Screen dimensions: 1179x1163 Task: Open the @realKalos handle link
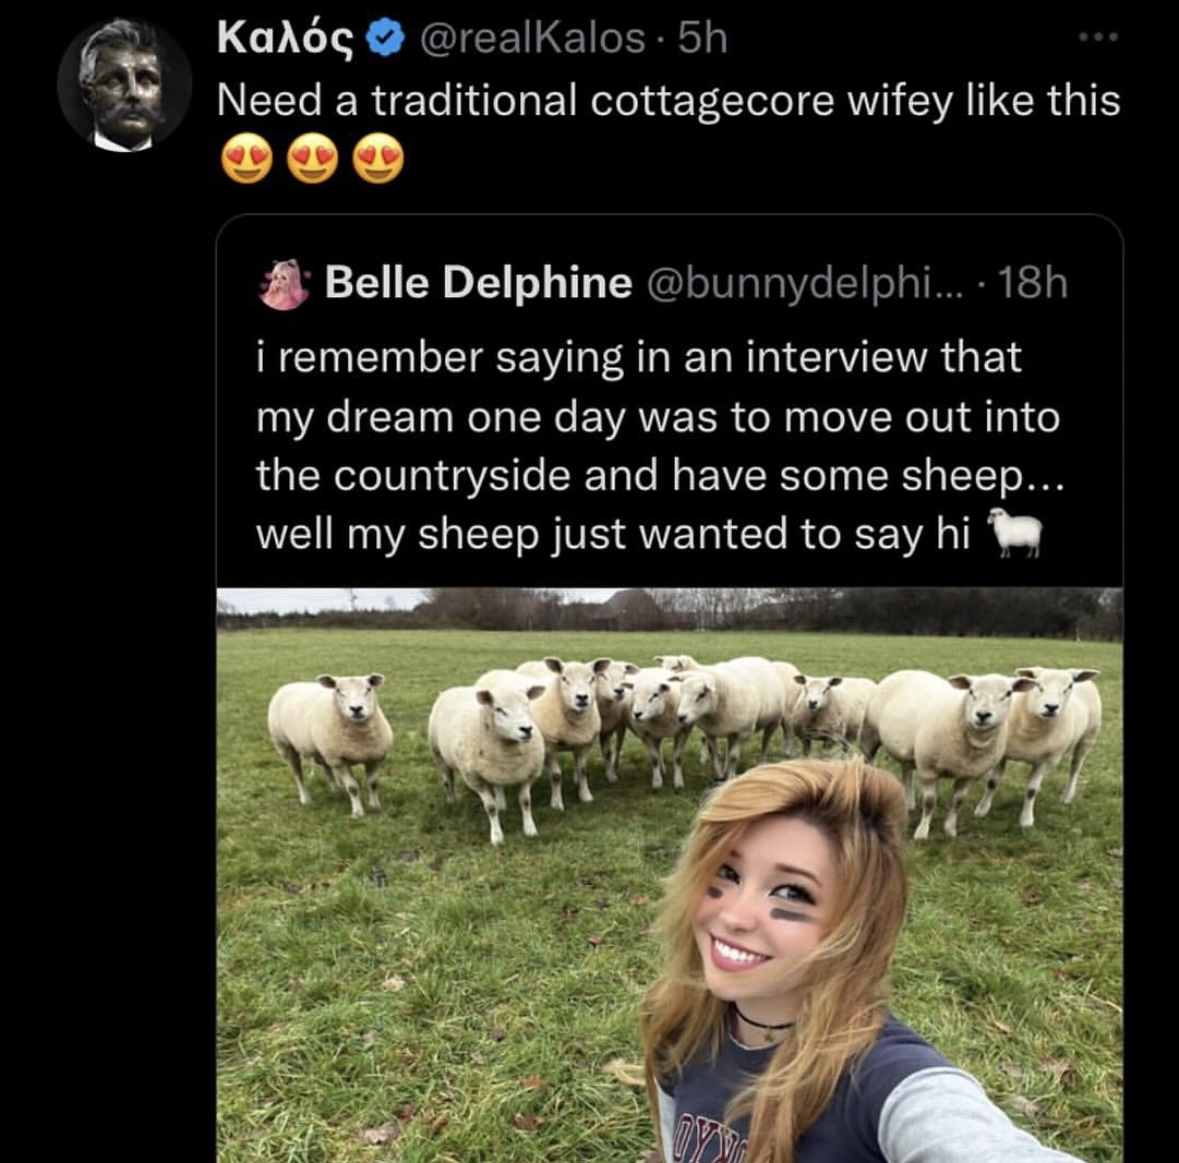(x=532, y=38)
